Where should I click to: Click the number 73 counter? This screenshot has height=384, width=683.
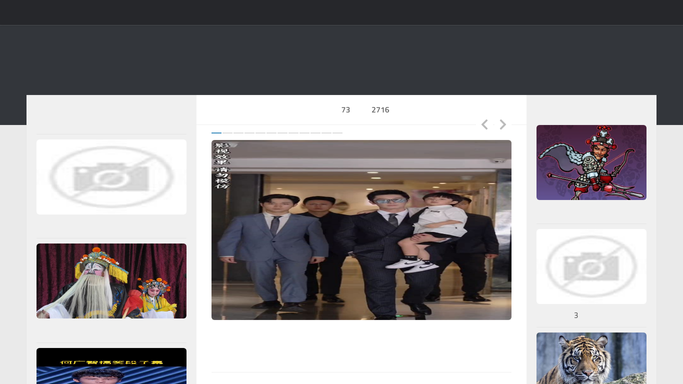pos(345,110)
